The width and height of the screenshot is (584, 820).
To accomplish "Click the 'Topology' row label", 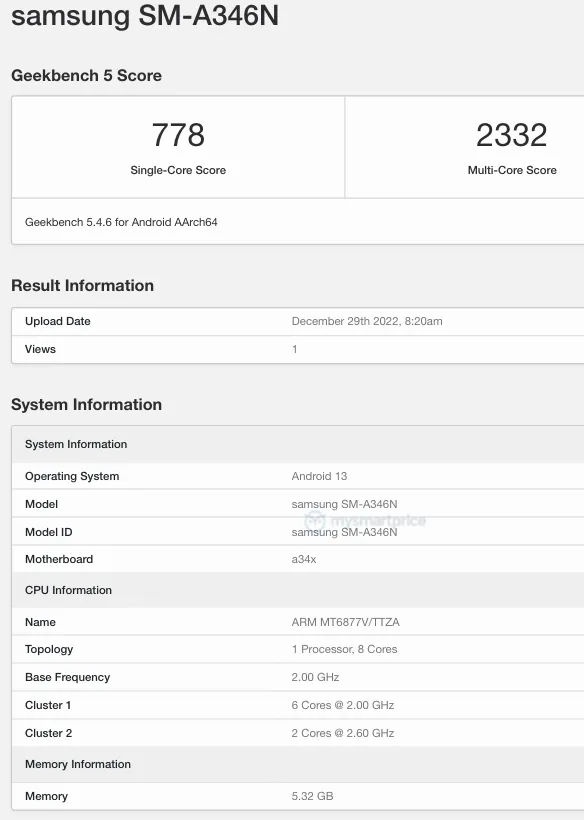I will (49, 649).
